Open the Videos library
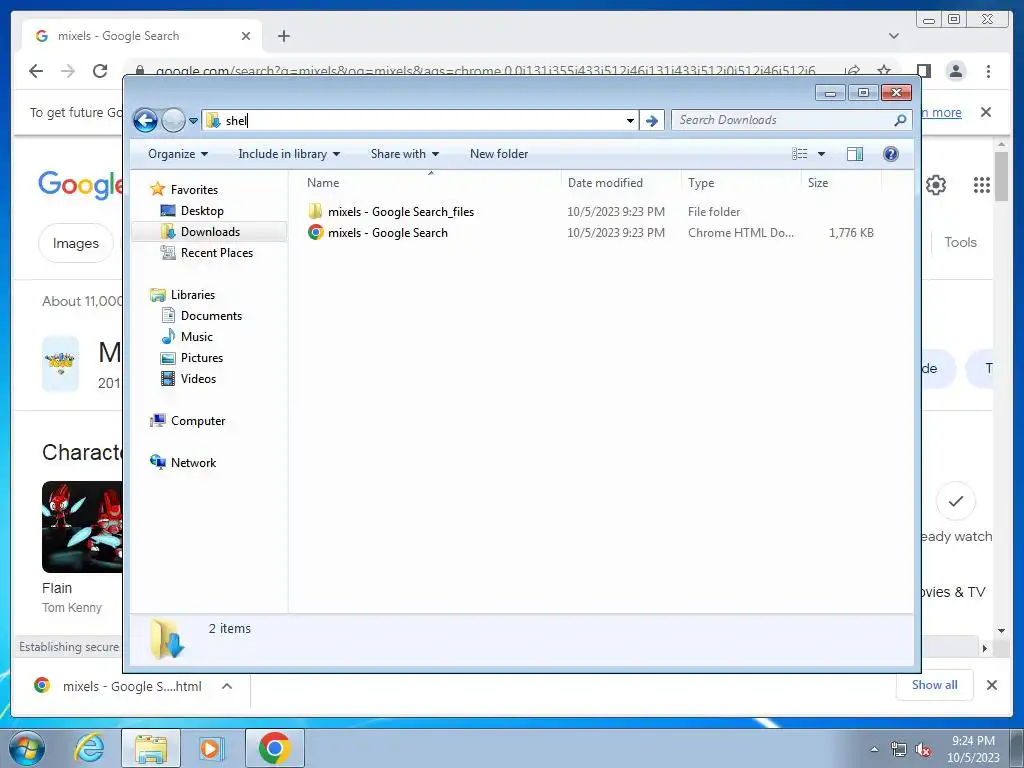Viewport: 1024px width, 768px height. [198, 379]
